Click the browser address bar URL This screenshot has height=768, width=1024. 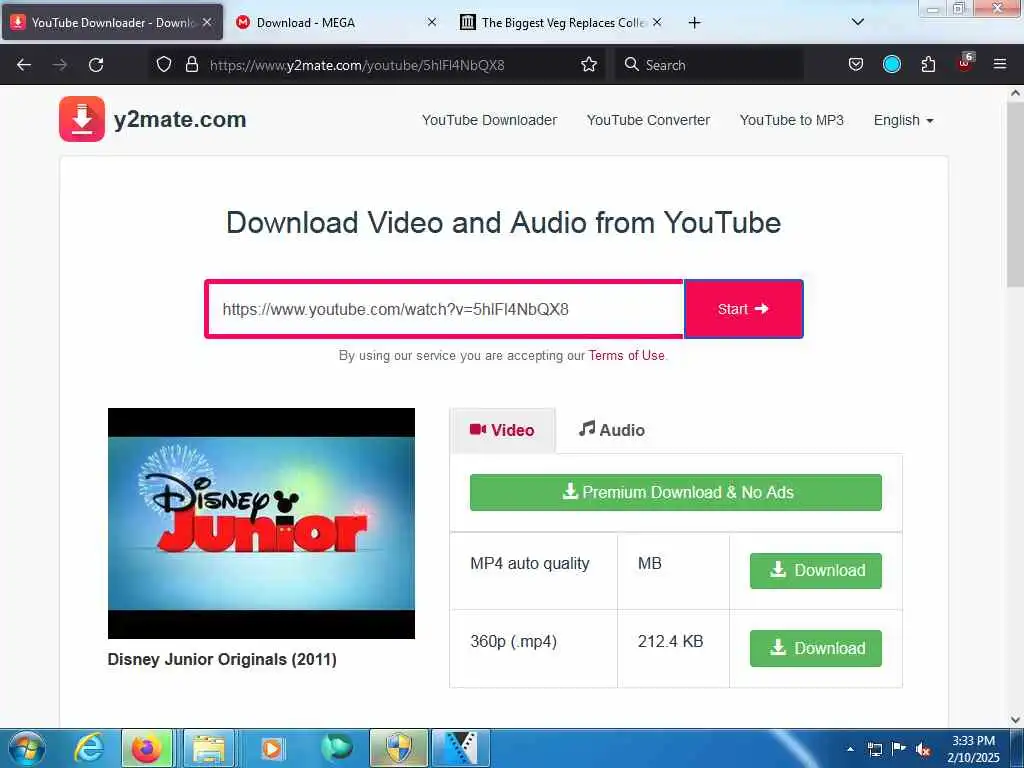pyautogui.click(x=357, y=65)
